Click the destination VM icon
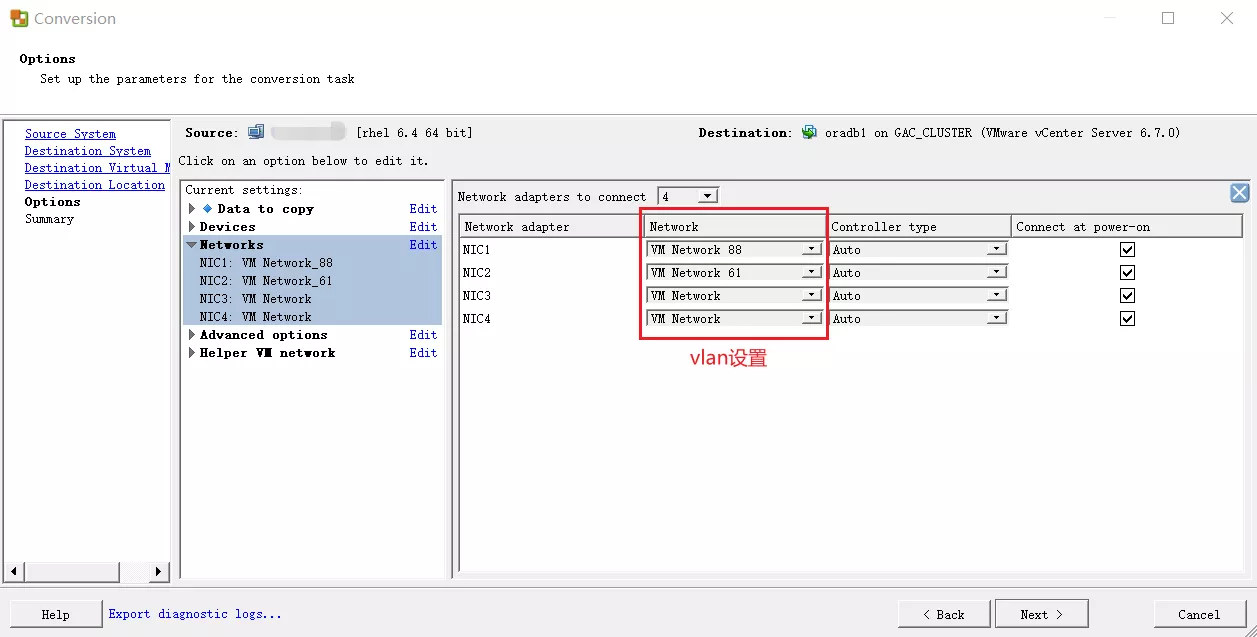Viewport: 1257px width, 637px height. [x=809, y=132]
